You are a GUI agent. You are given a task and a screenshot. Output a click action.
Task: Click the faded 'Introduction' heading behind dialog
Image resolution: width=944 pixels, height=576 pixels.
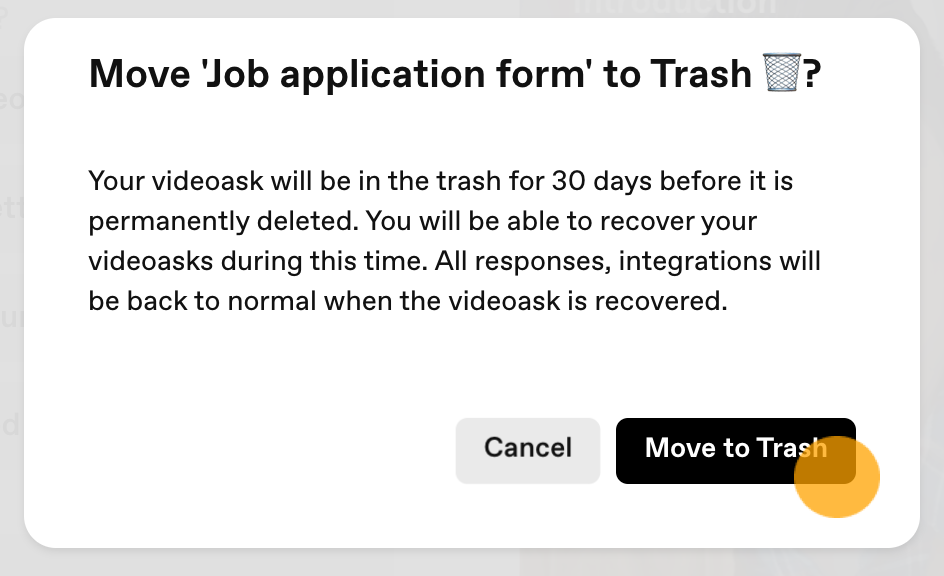pyautogui.click(x=673, y=6)
